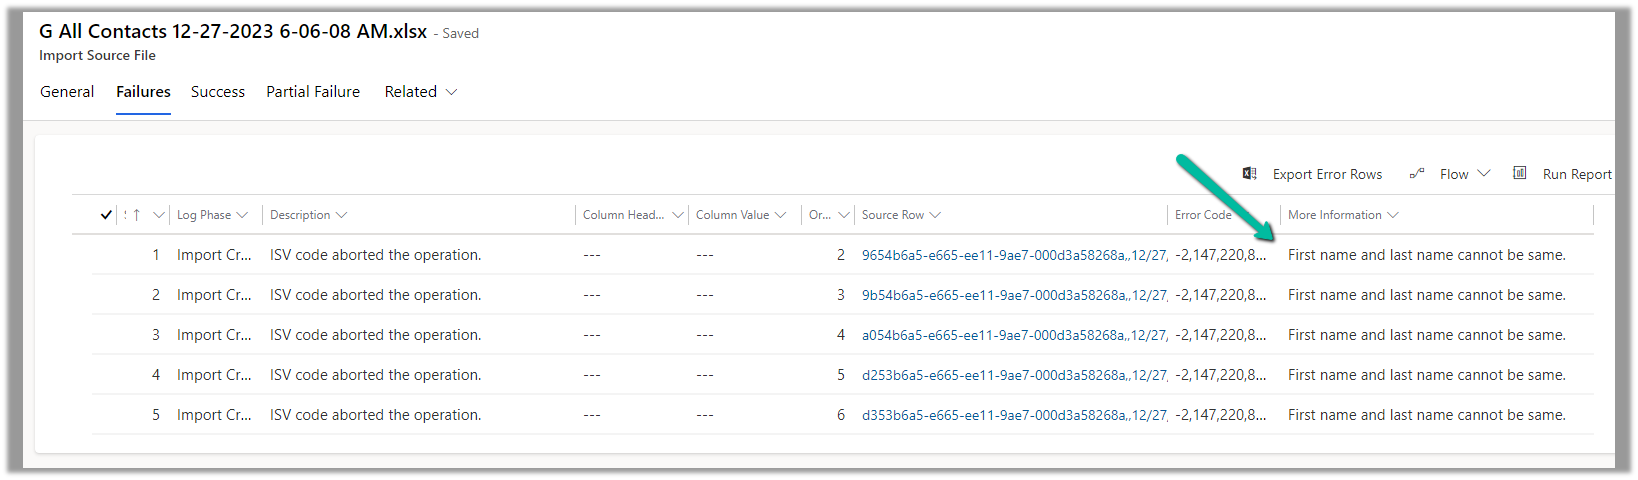Open source row link starting with d353b6a5
This screenshot has width=1638, height=480.
(x=1013, y=415)
